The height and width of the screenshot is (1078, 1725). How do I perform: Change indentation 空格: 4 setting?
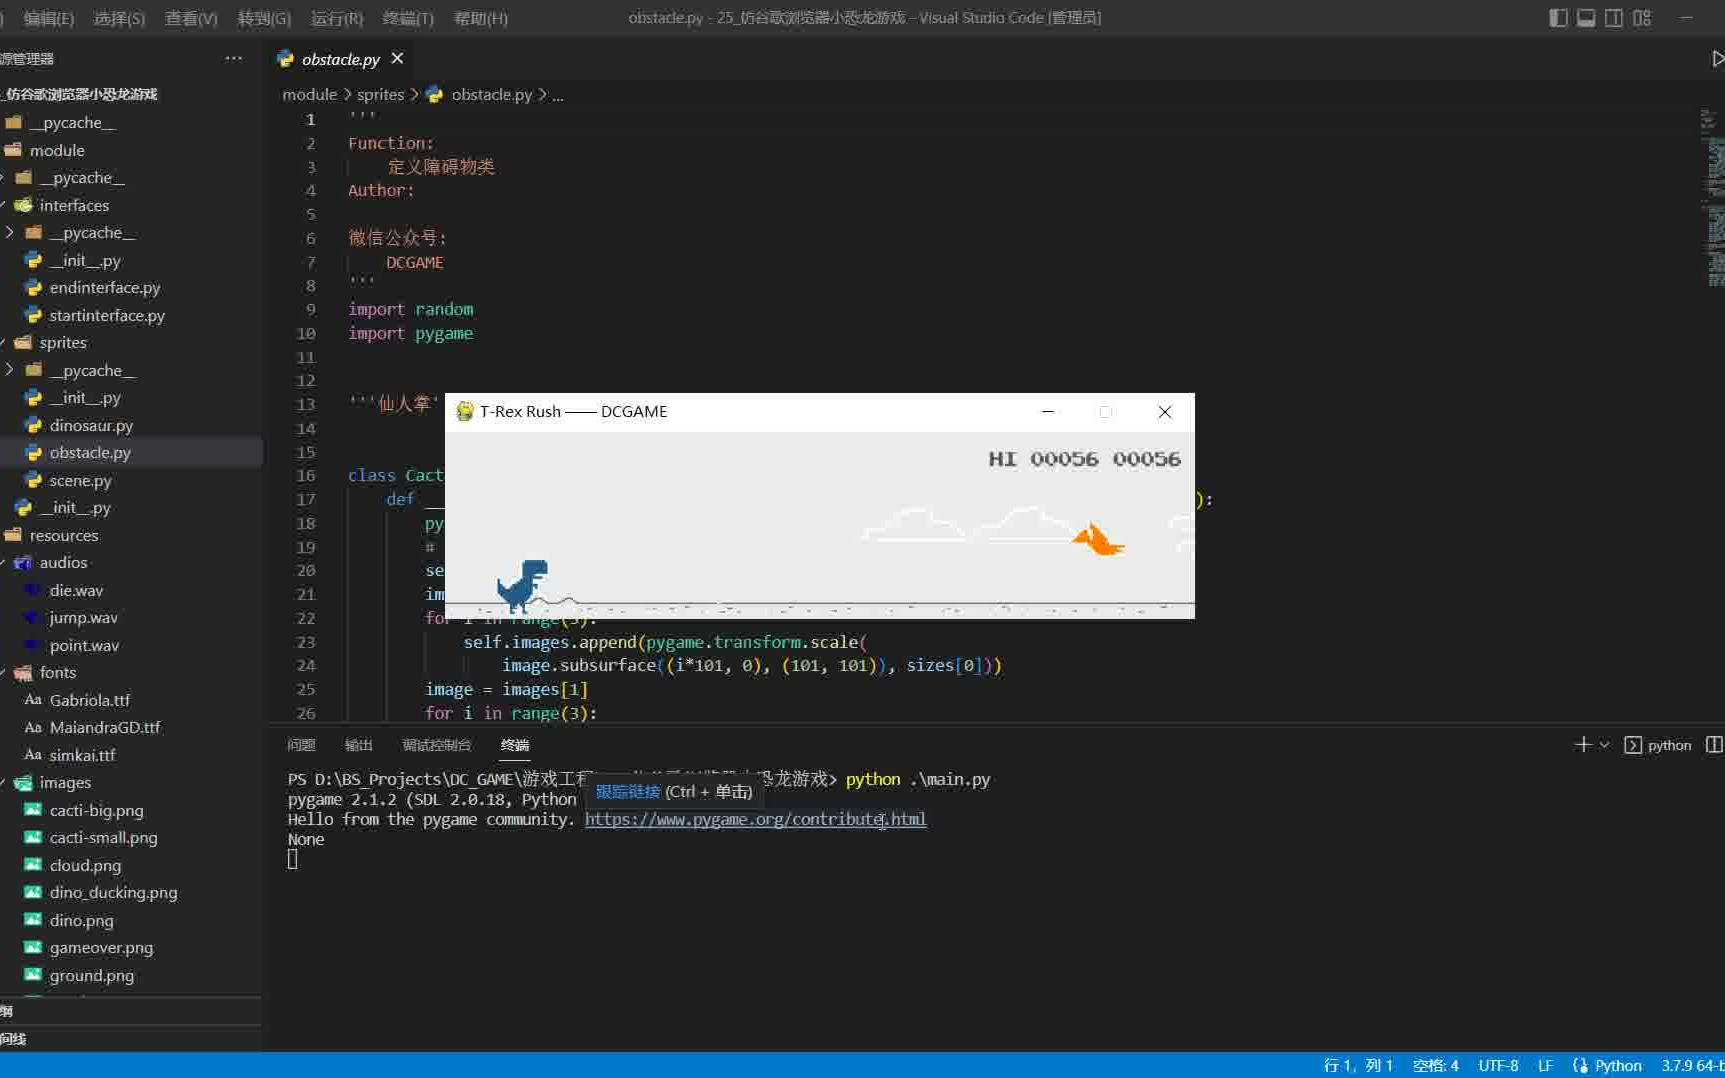(1435, 1066)
